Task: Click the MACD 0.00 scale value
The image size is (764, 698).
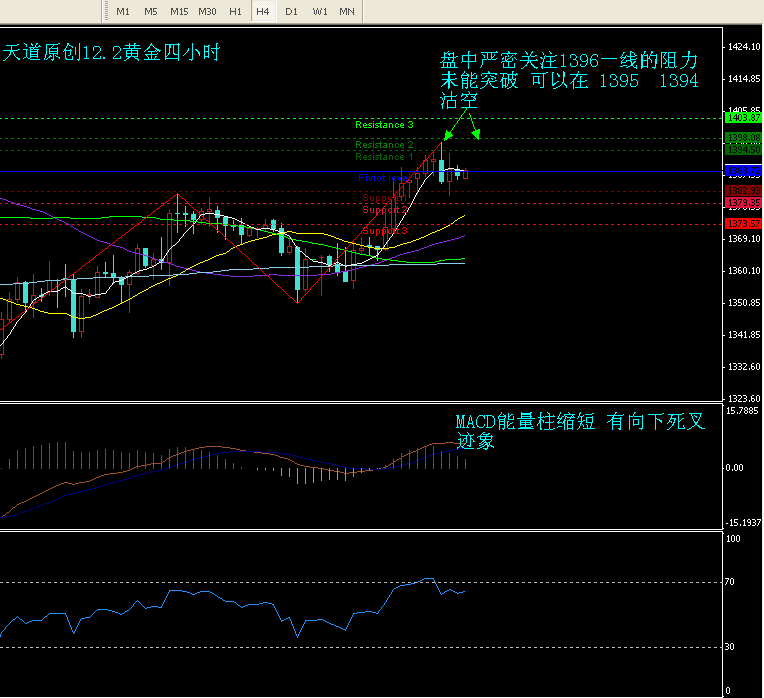Action: [x=734, y=468]
